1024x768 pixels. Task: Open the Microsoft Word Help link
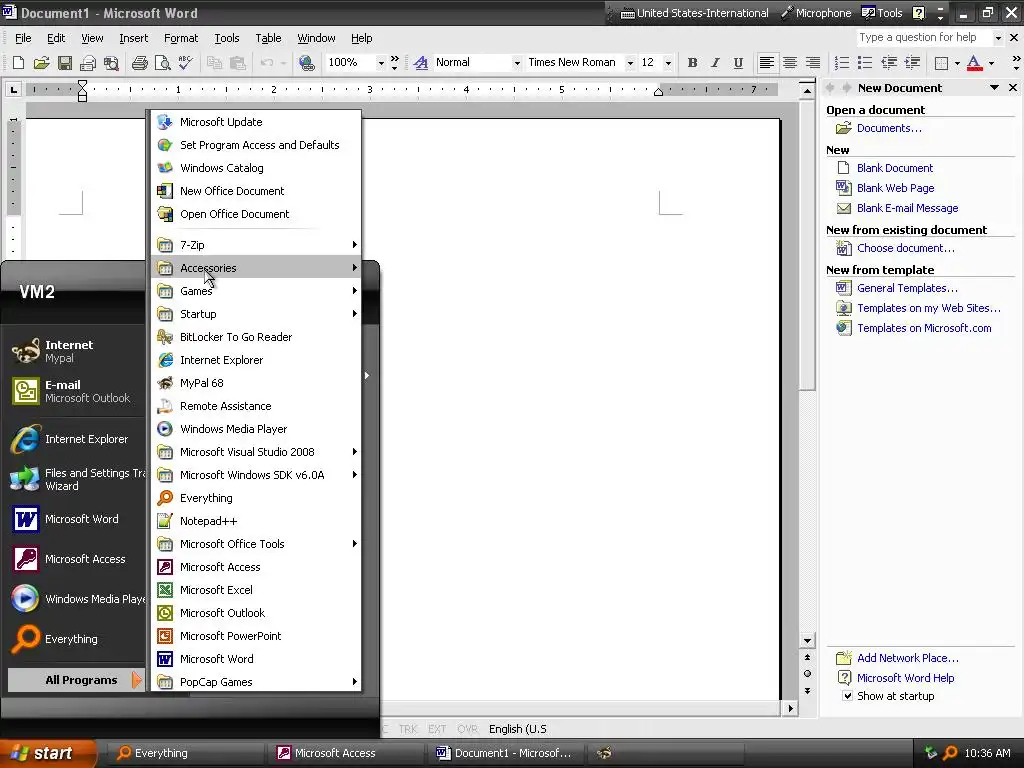click(905, 678)
